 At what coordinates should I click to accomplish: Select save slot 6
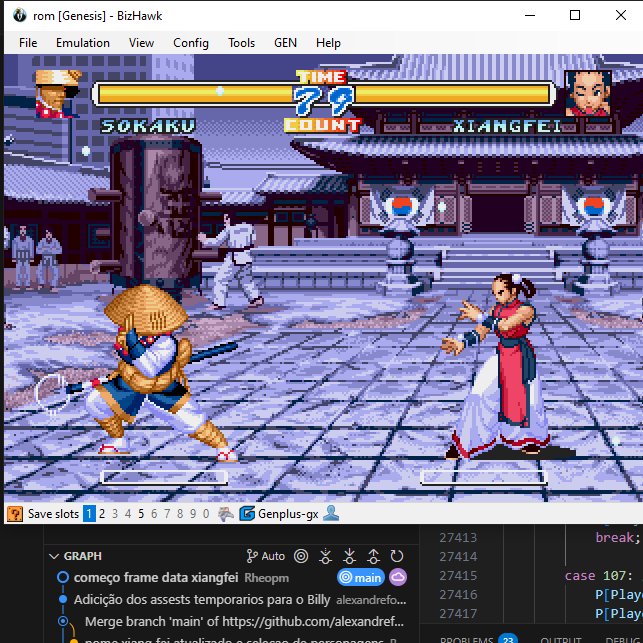click(154, 514)
